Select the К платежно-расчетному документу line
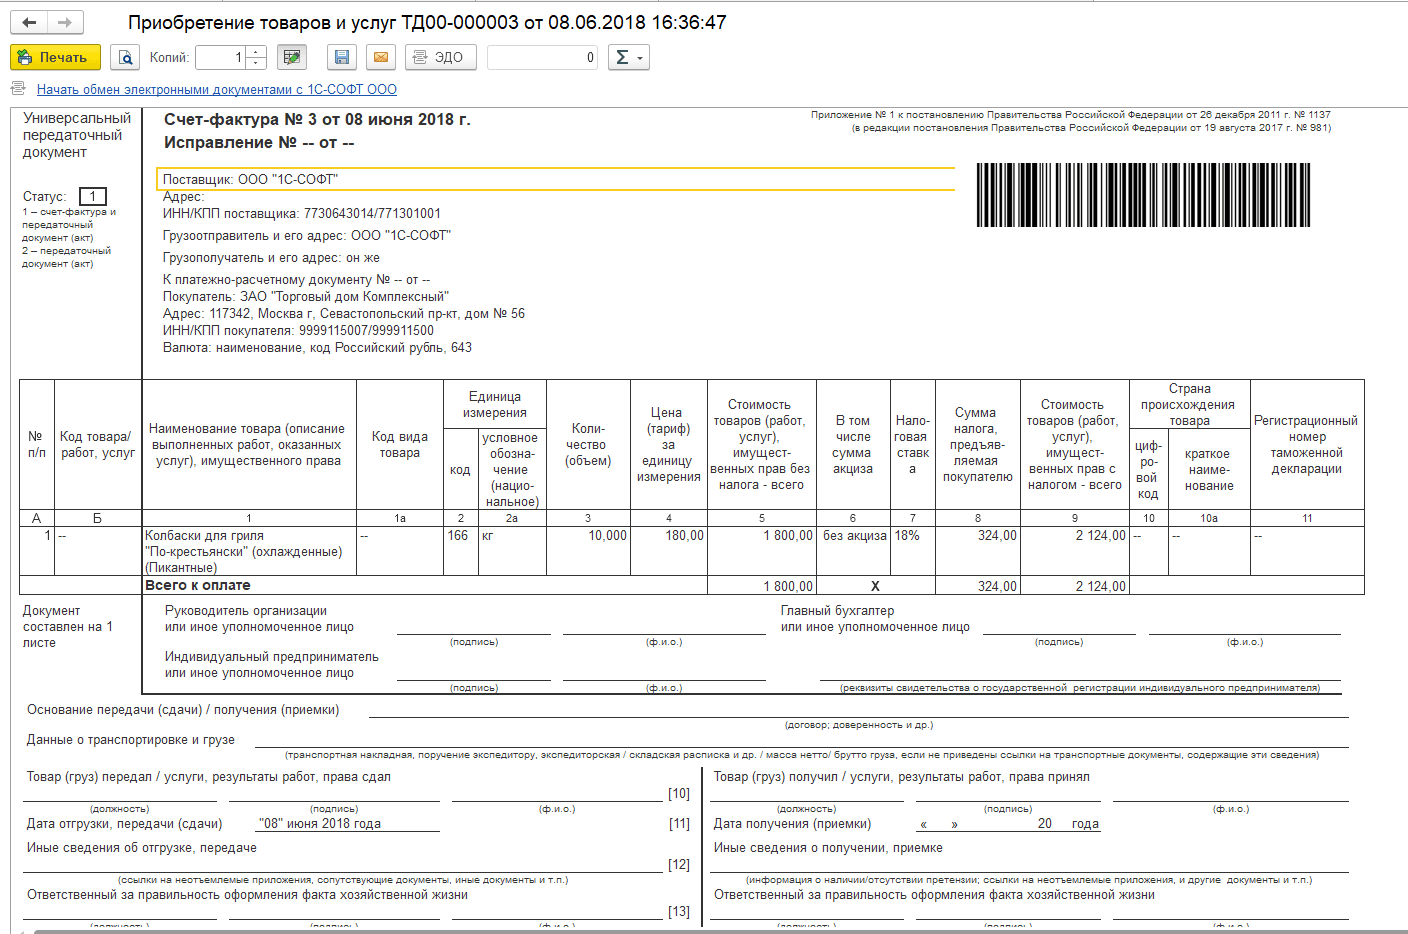The width and height of the screenshot is (1408, 934). tap(297, 280)
